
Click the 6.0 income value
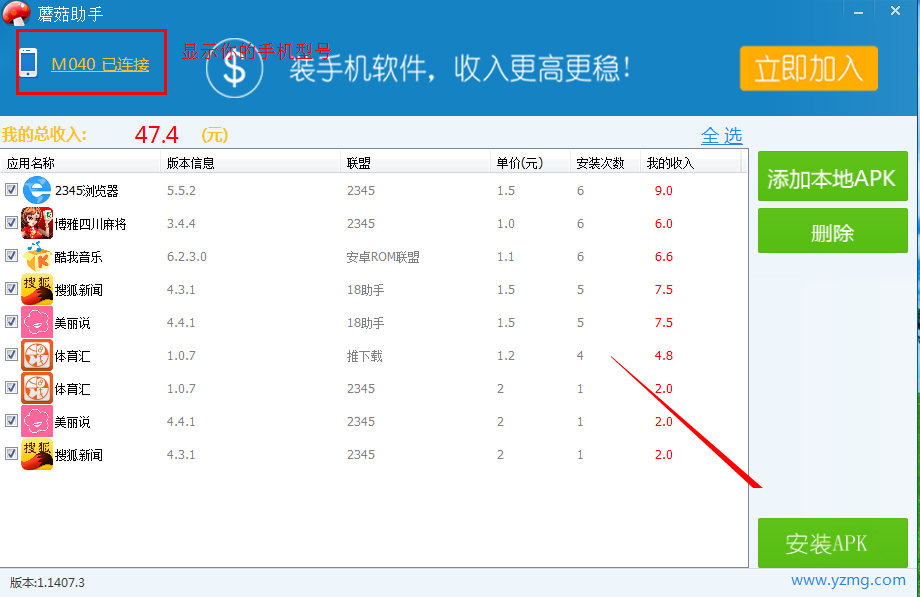(664, 224)
